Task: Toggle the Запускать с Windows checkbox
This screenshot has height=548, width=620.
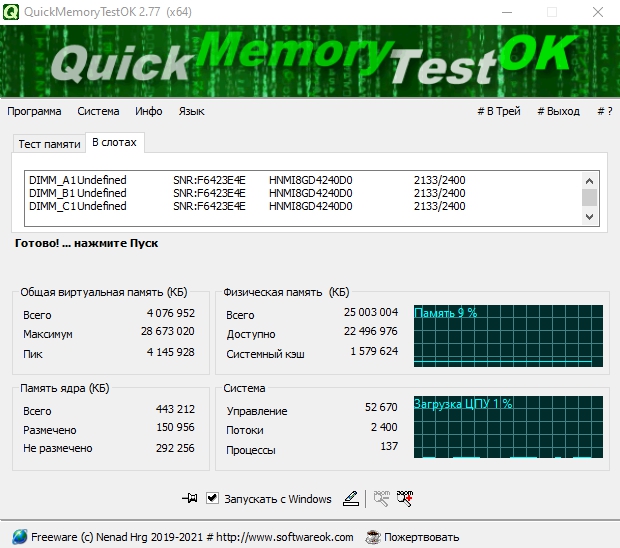Action: [x=212, y=498]
